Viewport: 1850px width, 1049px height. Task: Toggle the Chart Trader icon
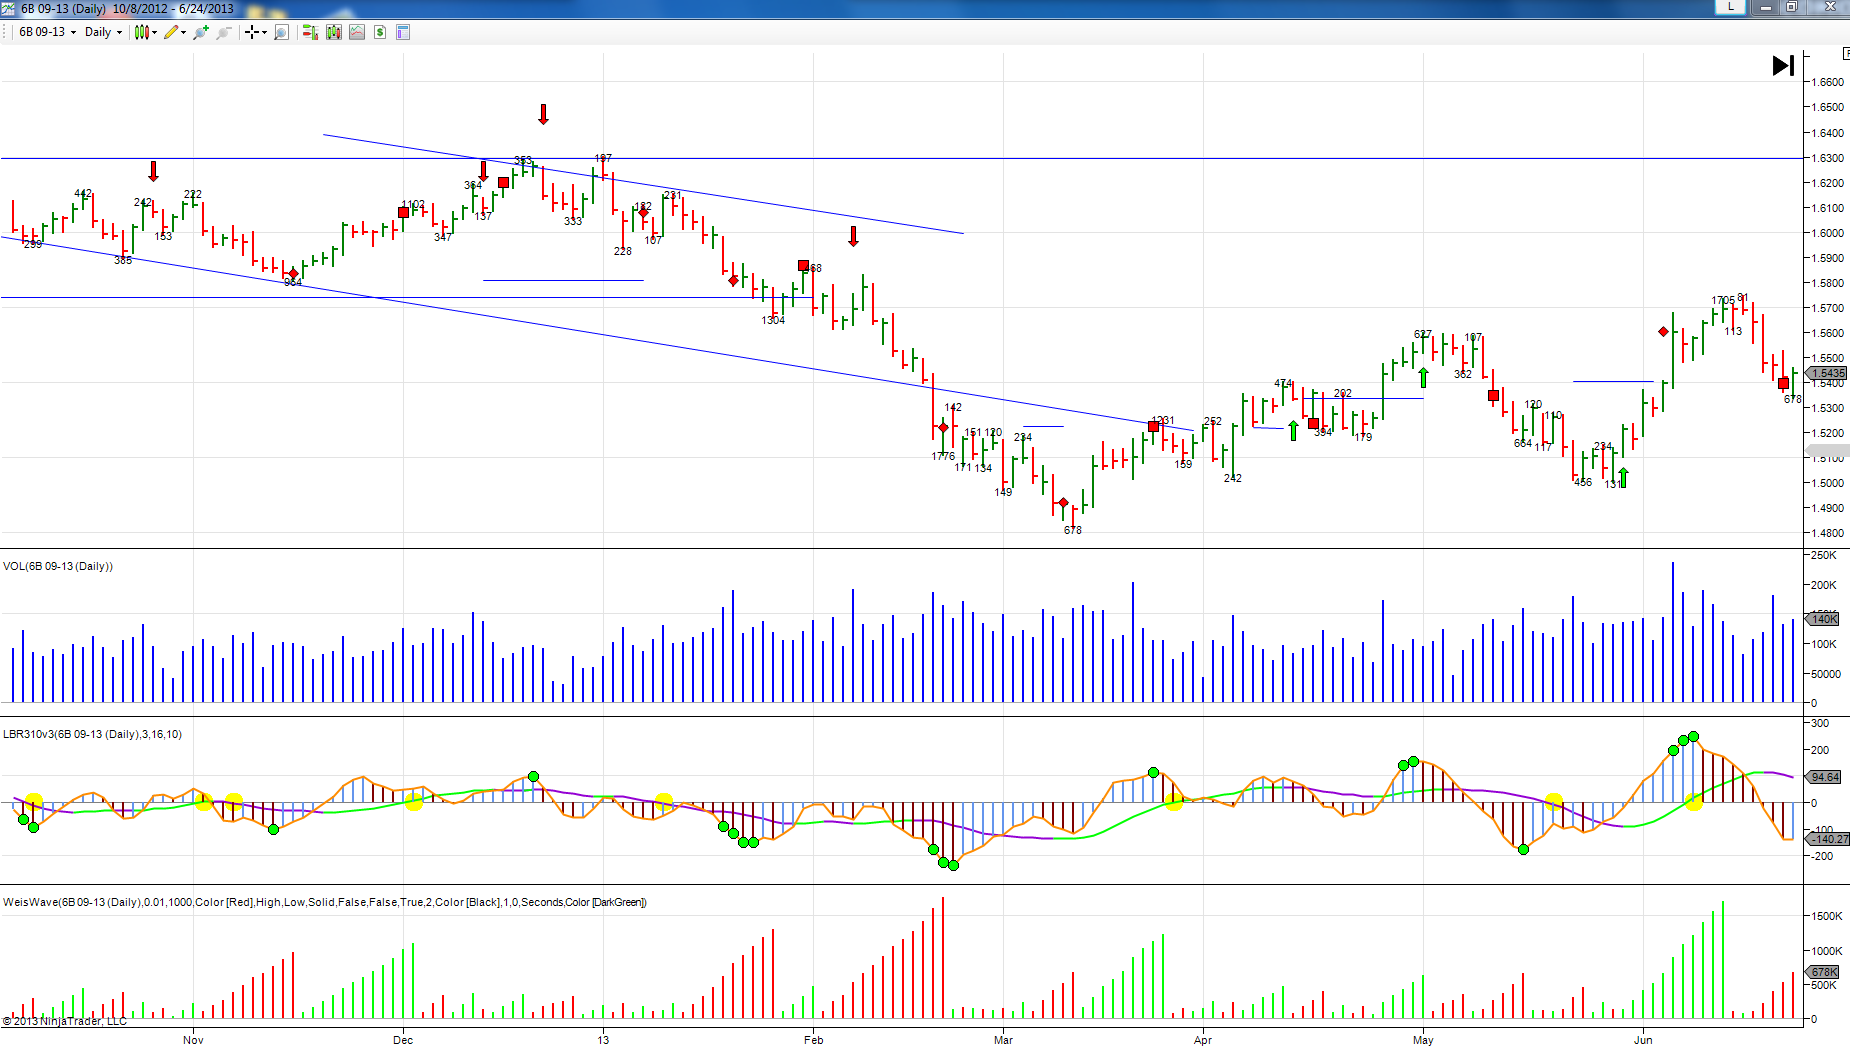310,32
